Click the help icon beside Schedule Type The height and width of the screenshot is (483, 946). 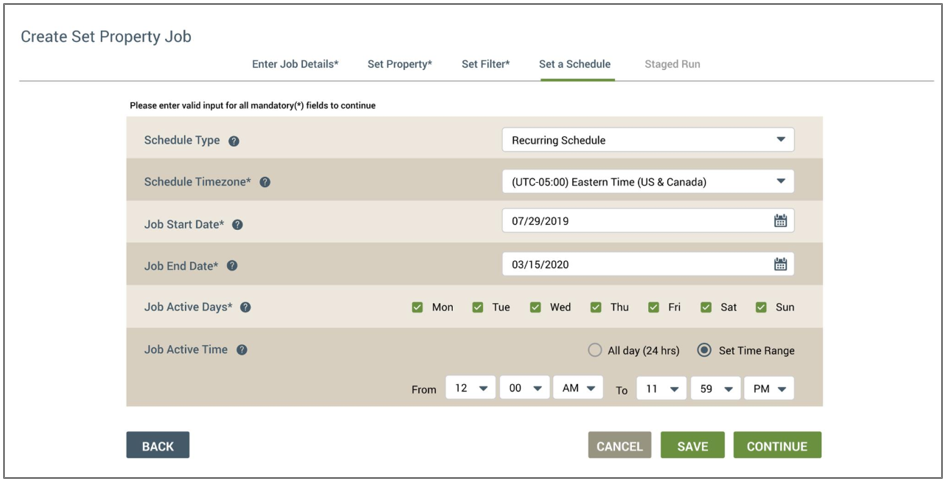[x=233, y=141]
